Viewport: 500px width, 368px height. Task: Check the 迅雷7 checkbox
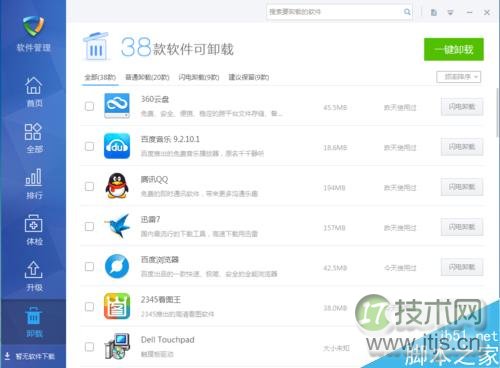89,227
